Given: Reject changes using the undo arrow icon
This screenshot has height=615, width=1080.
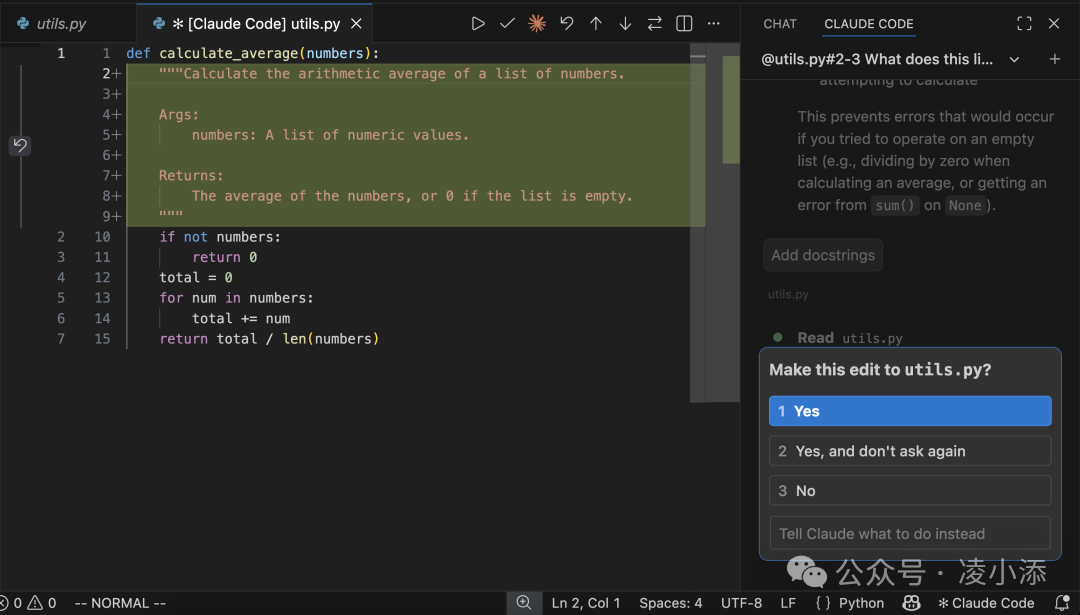Looking at the screenshot, I should (x=567, y=23).
